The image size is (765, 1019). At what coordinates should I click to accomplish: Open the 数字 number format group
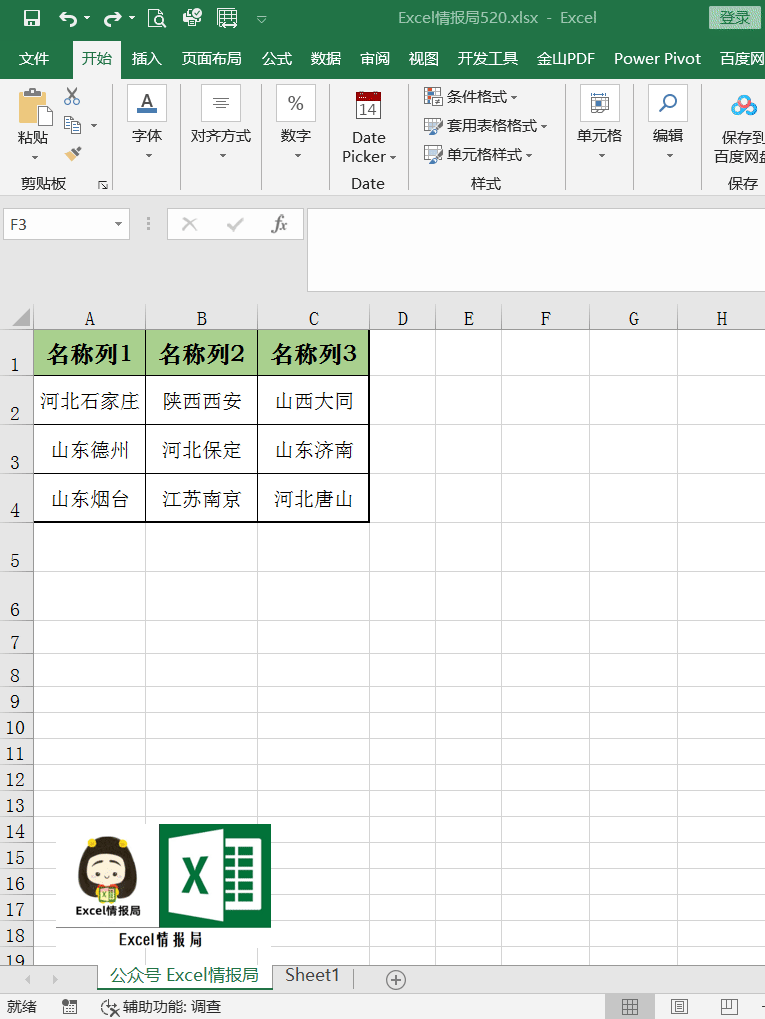(296, 123)
